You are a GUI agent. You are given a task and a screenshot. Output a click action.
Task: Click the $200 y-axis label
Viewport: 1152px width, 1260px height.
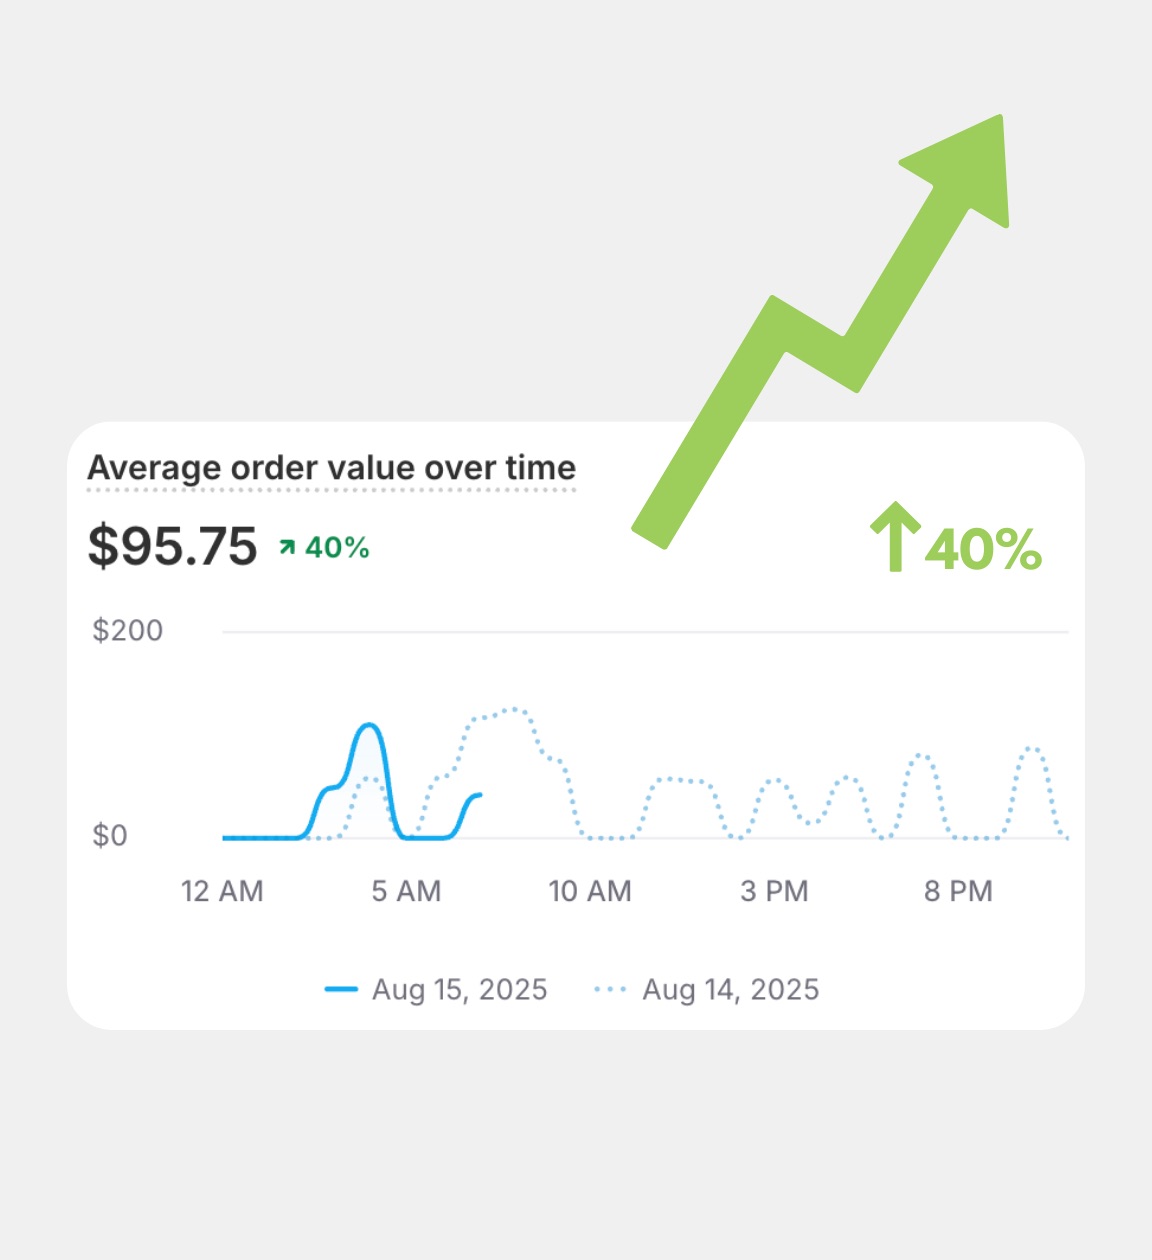pyautogui.click(x=127, y=630)
